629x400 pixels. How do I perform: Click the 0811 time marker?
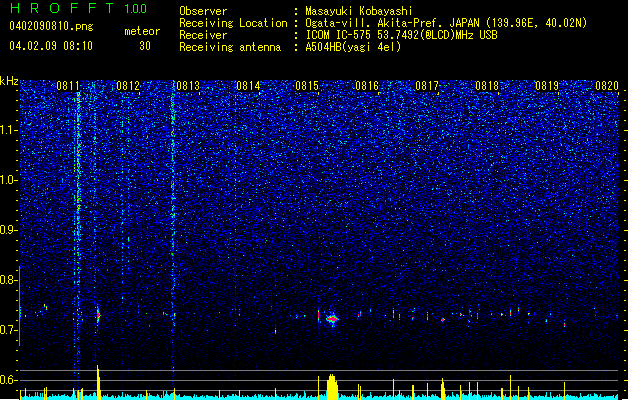pyautogui.click(x=68, y=86)
